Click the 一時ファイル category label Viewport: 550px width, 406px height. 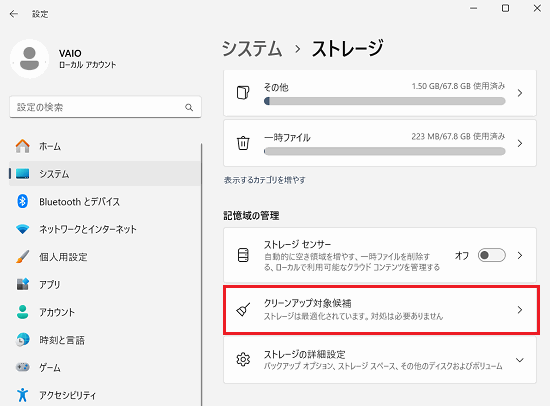click(x=287, y=138)
